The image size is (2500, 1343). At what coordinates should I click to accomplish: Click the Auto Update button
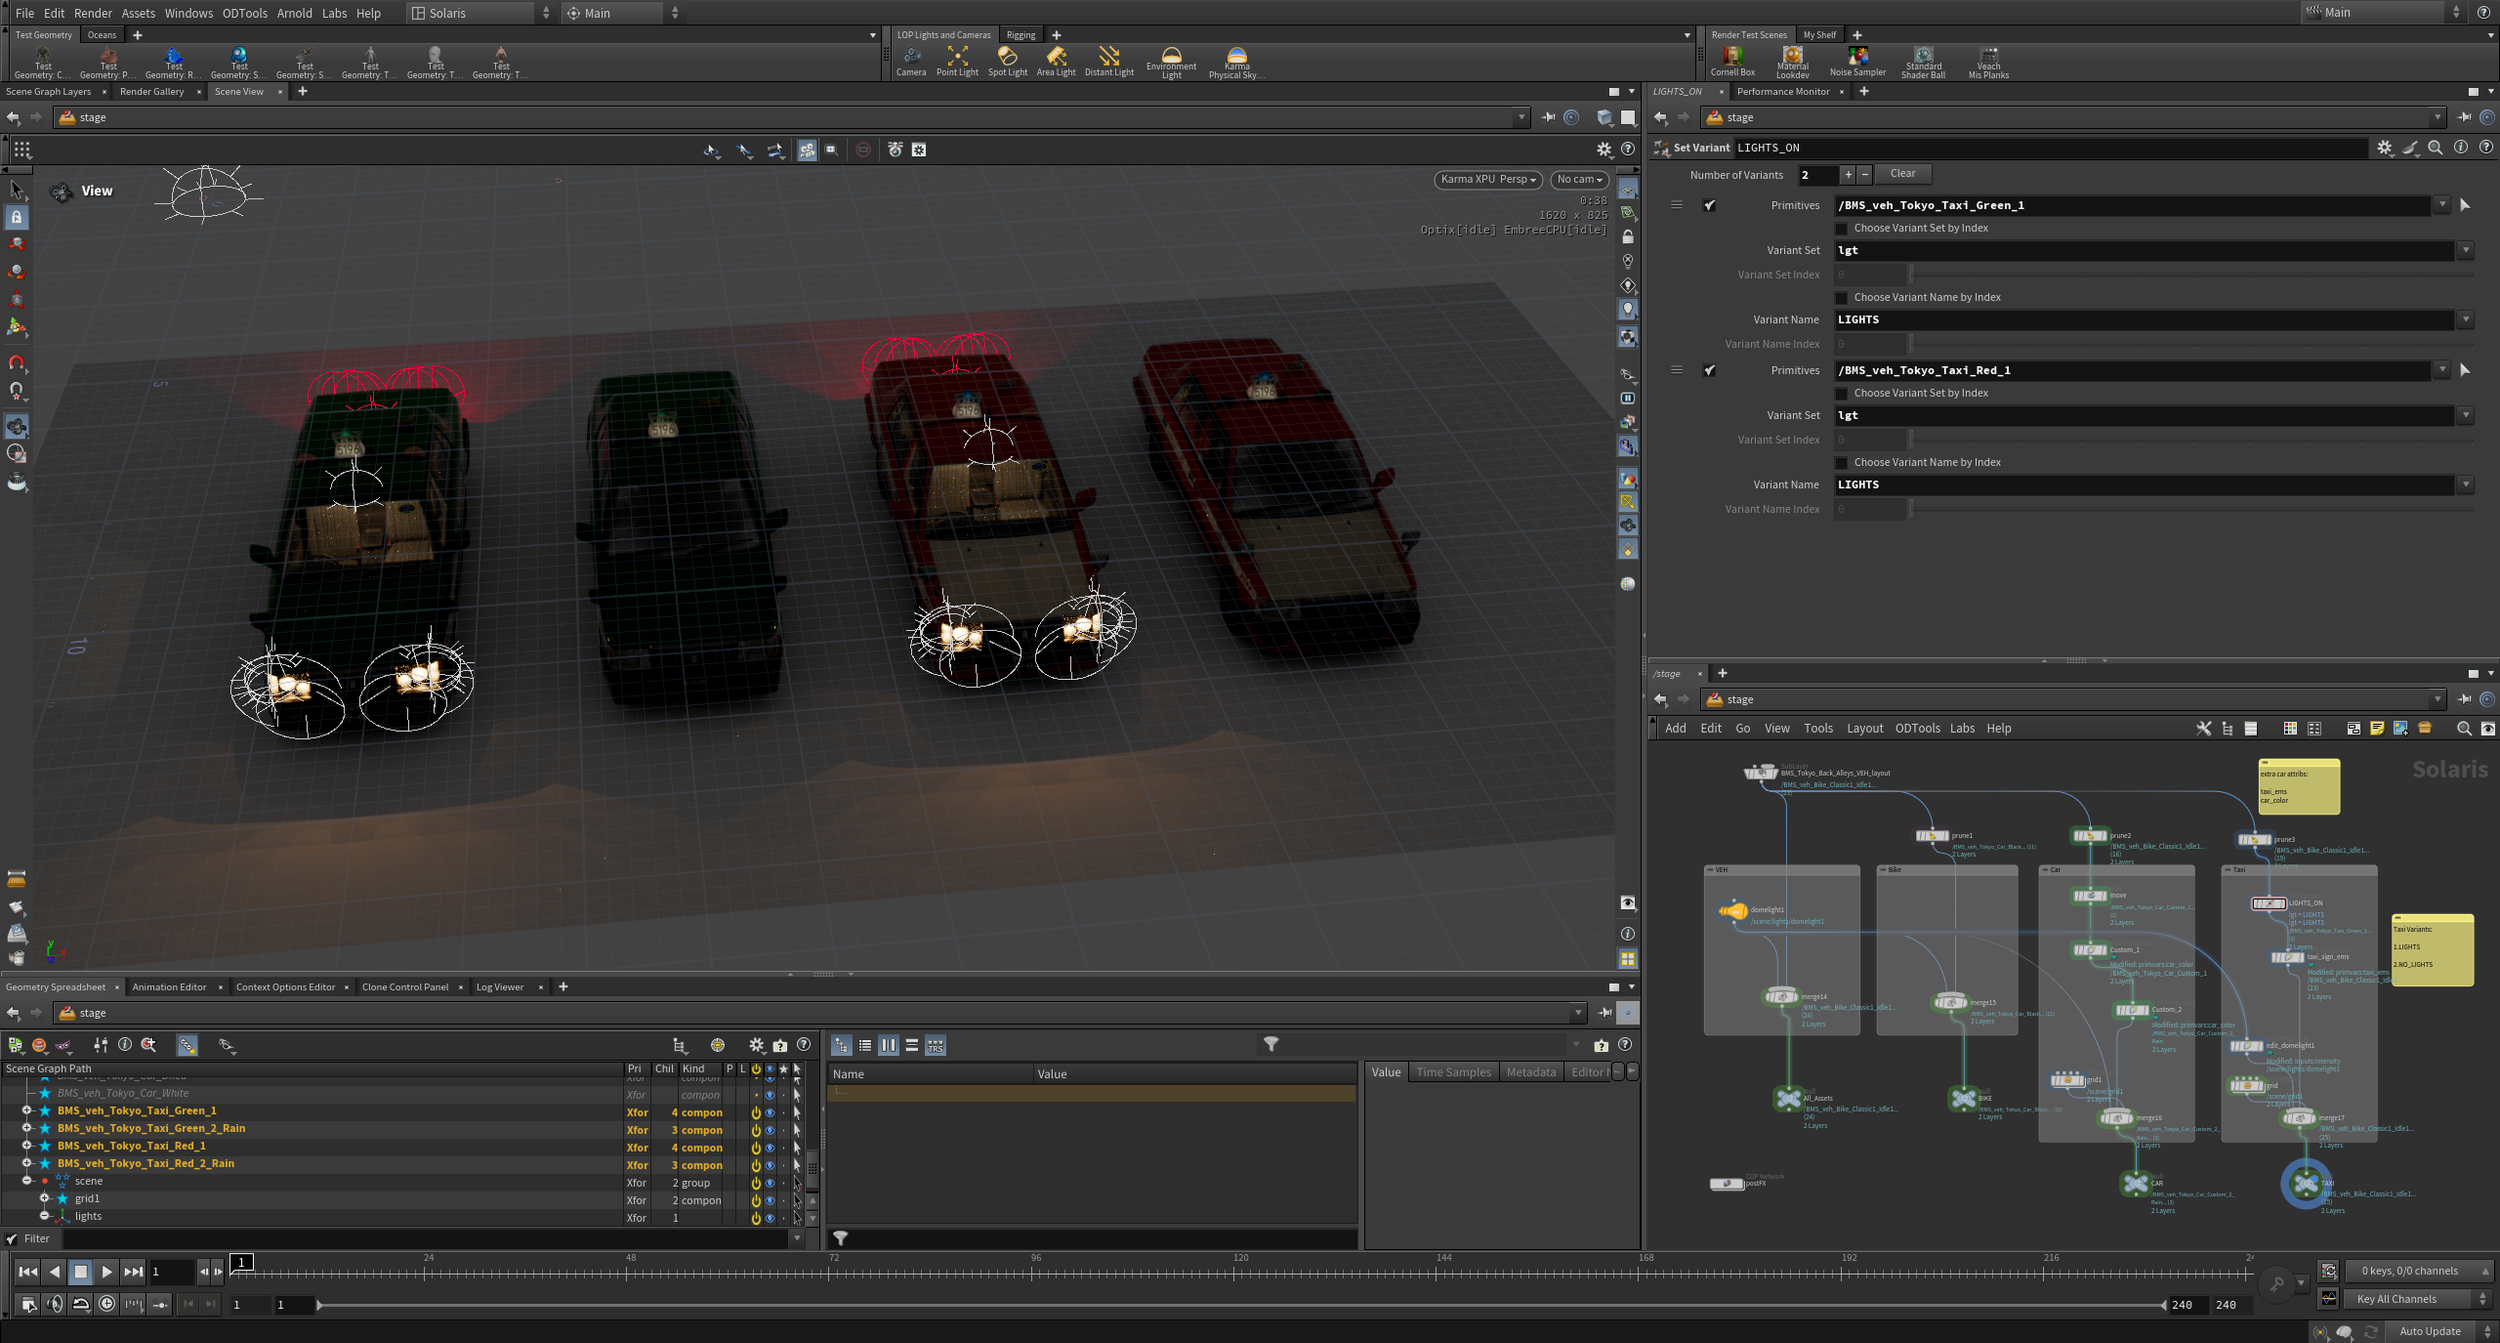pyautogui.click(x=2430, y=1331)
